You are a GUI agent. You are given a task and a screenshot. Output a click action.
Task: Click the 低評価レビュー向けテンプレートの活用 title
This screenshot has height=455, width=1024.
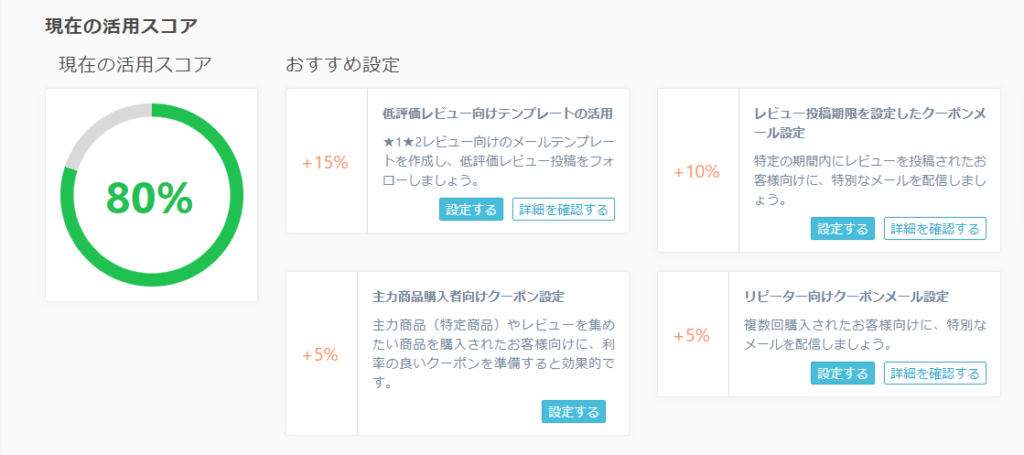498,114
